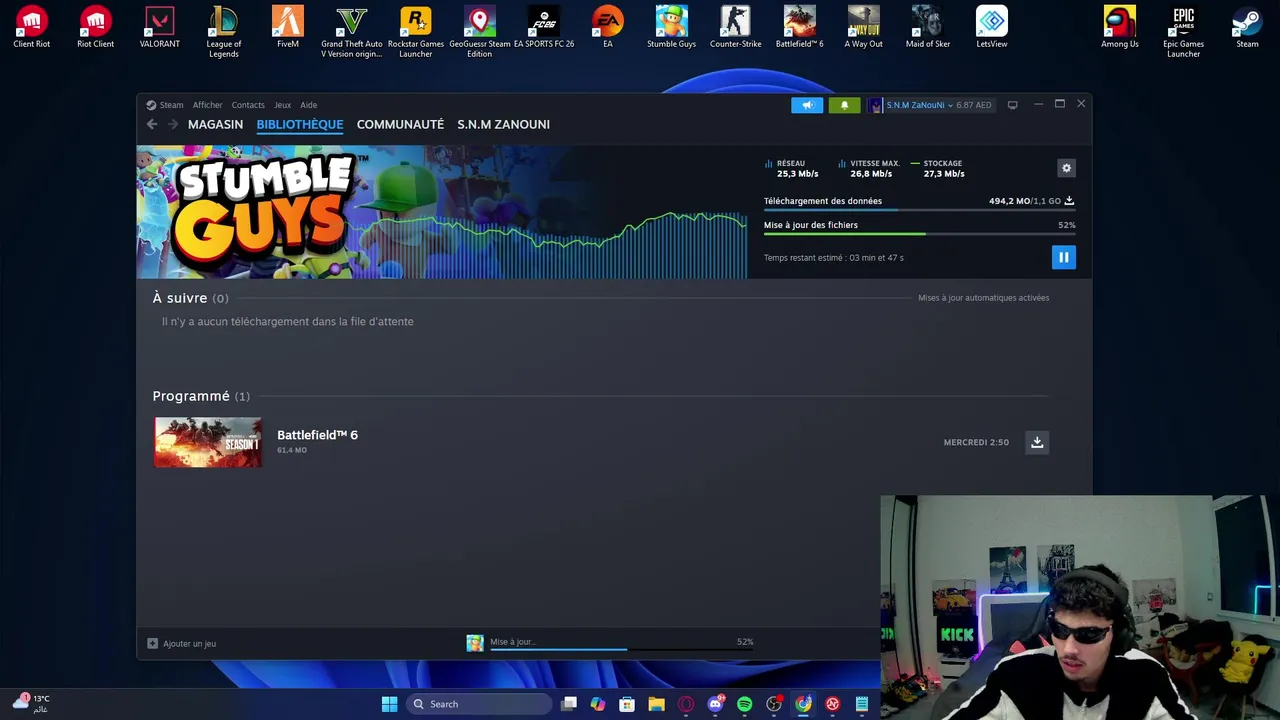Click the RÉSEAU 25,3 Mb/s stat
This screenshot has height=720, width=1280.
coord(792,168)
